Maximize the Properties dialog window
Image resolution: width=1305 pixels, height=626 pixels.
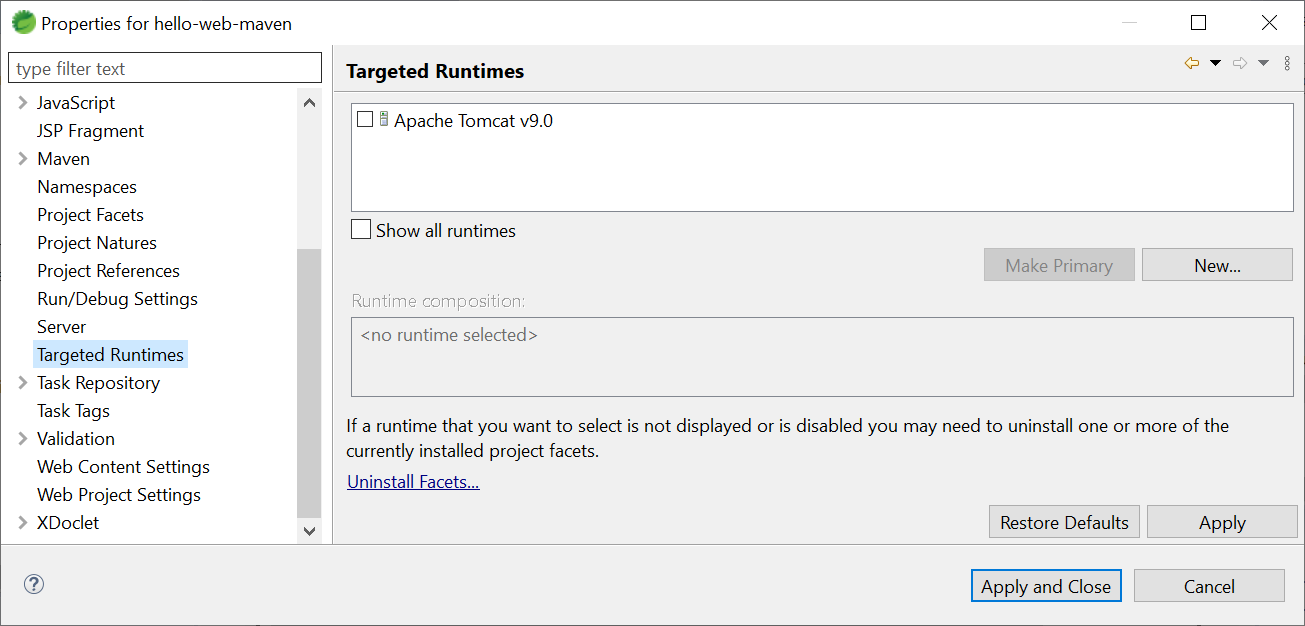pyautogui.click(x=1198, y=22)
